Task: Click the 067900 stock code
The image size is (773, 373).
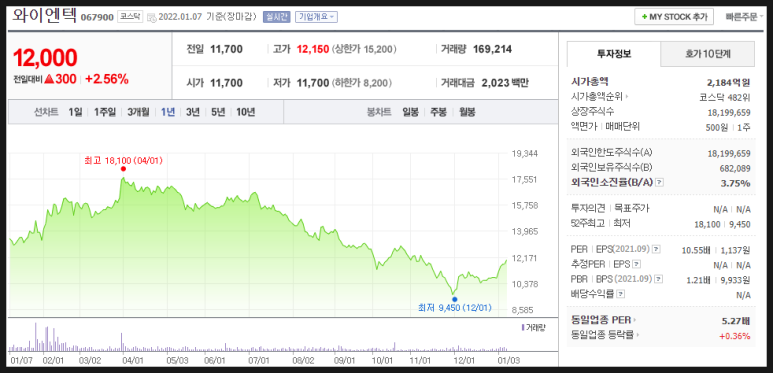Action: tap(98, 17)
